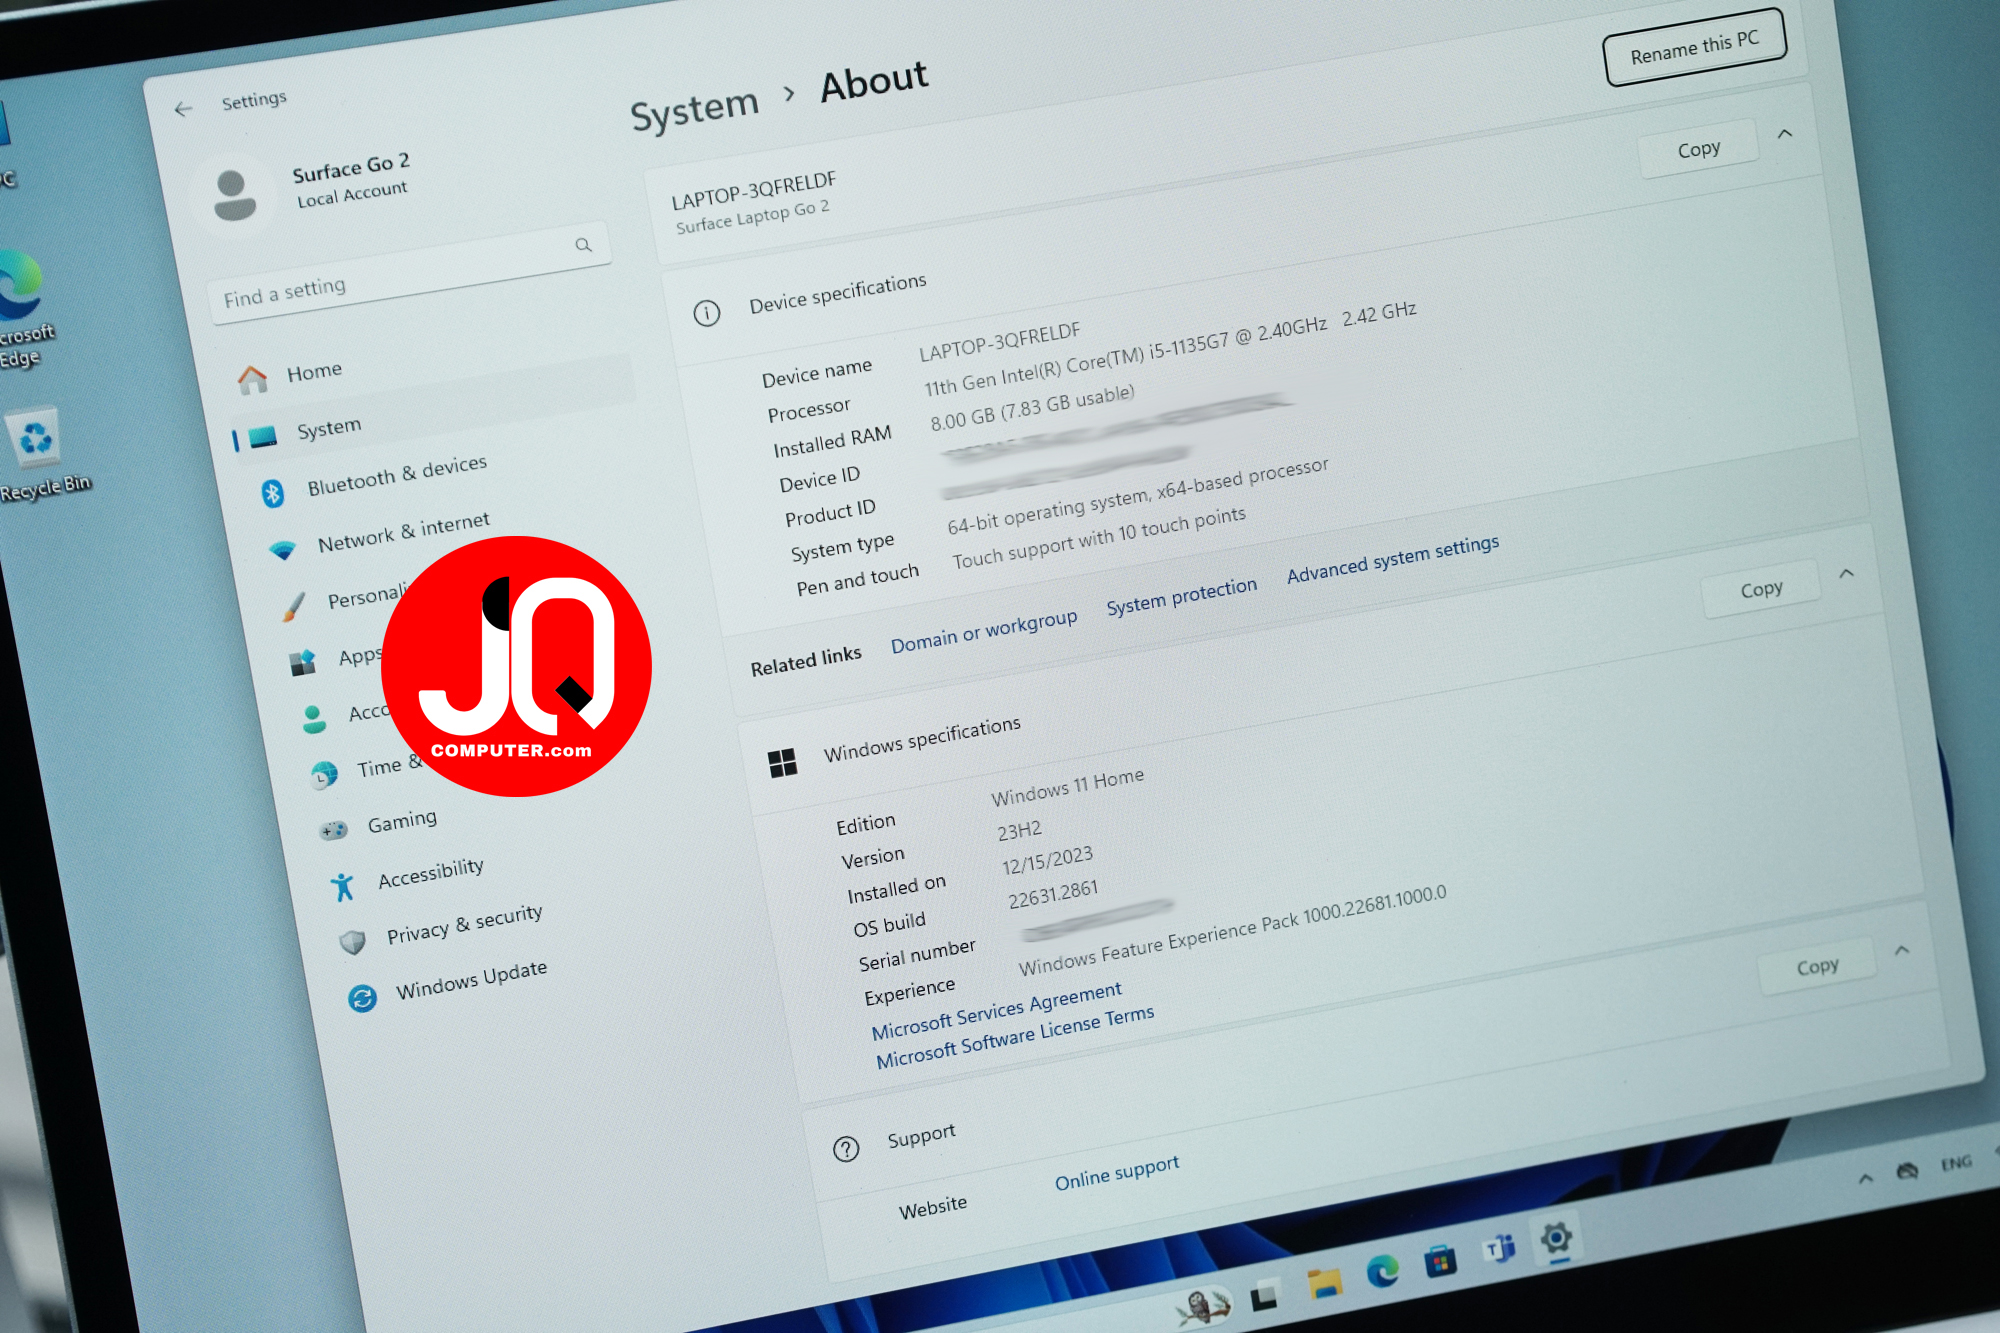Open Network & internet settings

tap(403, 532)
